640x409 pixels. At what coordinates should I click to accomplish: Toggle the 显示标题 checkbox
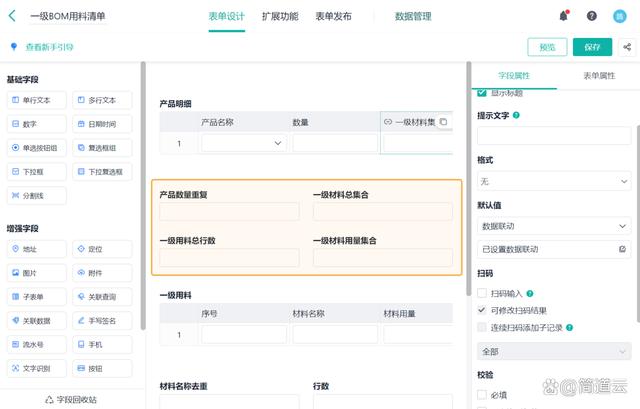[482, 93]
